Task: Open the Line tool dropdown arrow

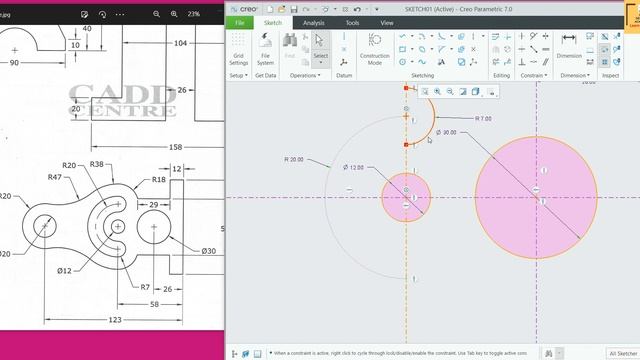Action: click(412, 36)
